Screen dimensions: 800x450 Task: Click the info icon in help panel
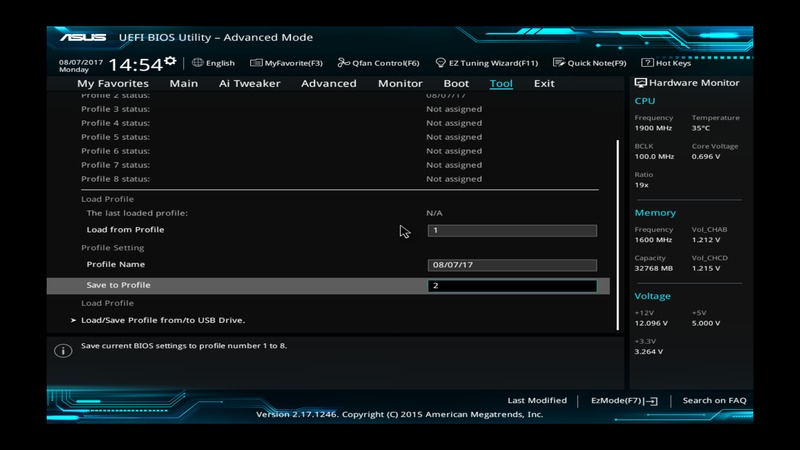[x=62, y=351]
